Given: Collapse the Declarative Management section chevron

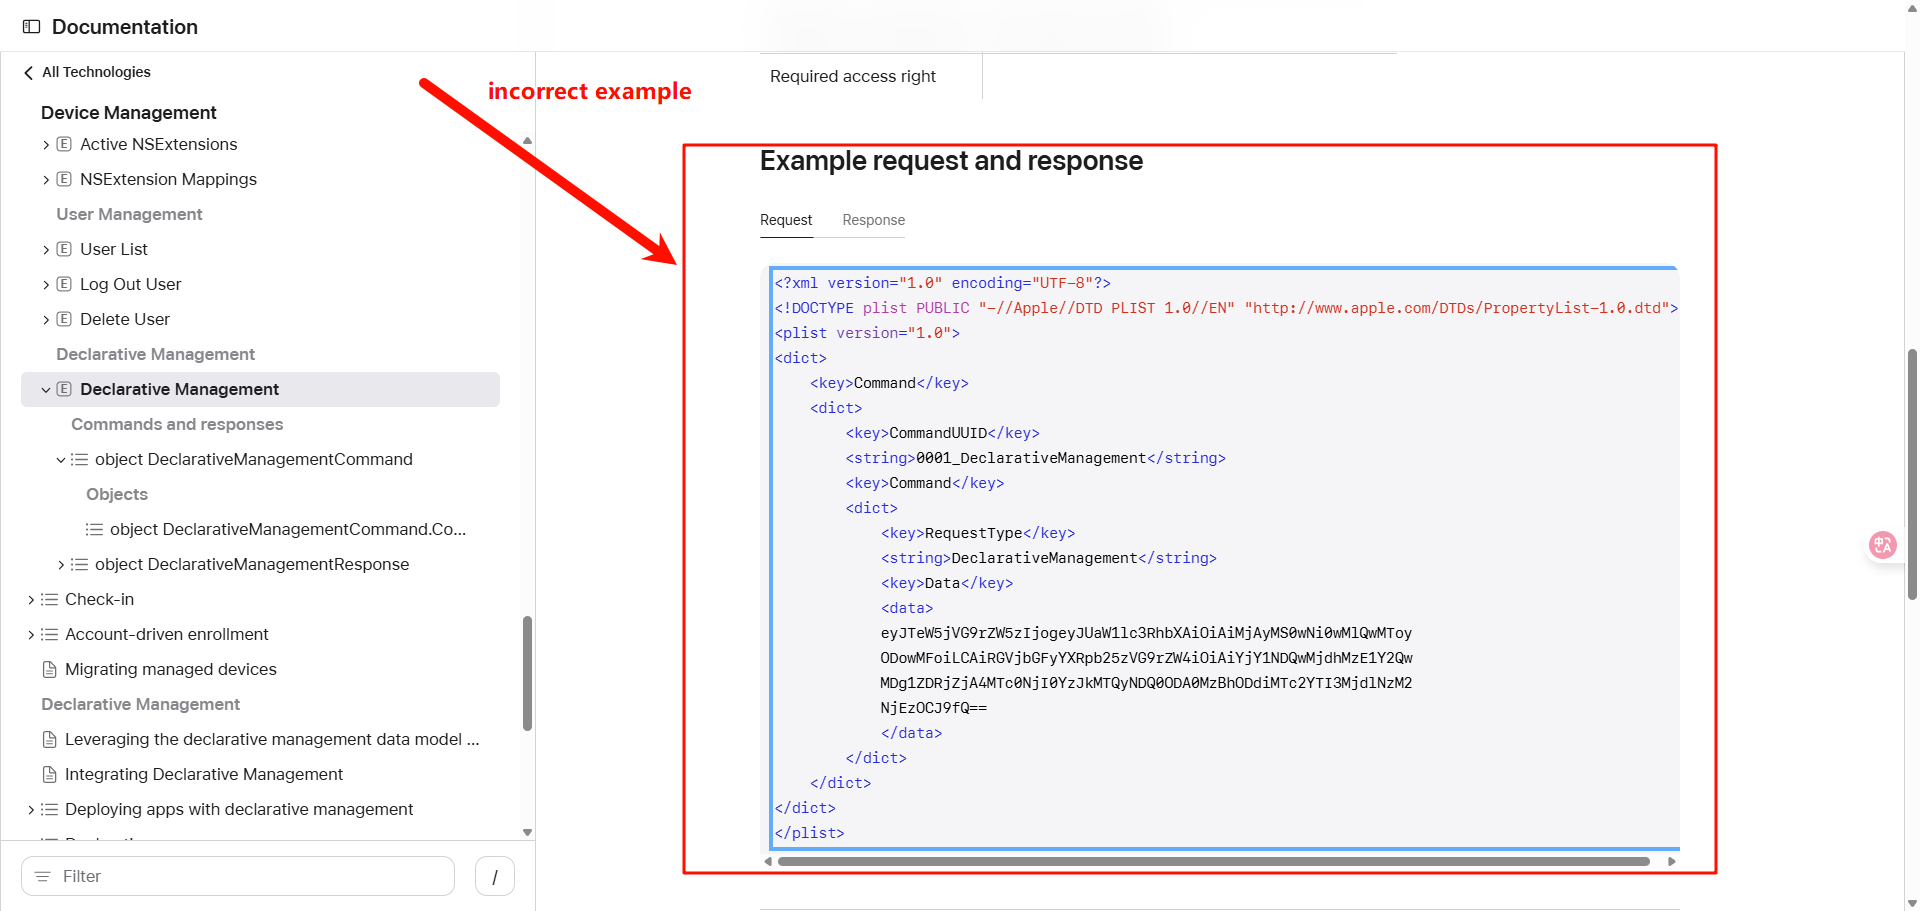Looking at the screenshot, I should pyautogui.click(x=46, y=390).
